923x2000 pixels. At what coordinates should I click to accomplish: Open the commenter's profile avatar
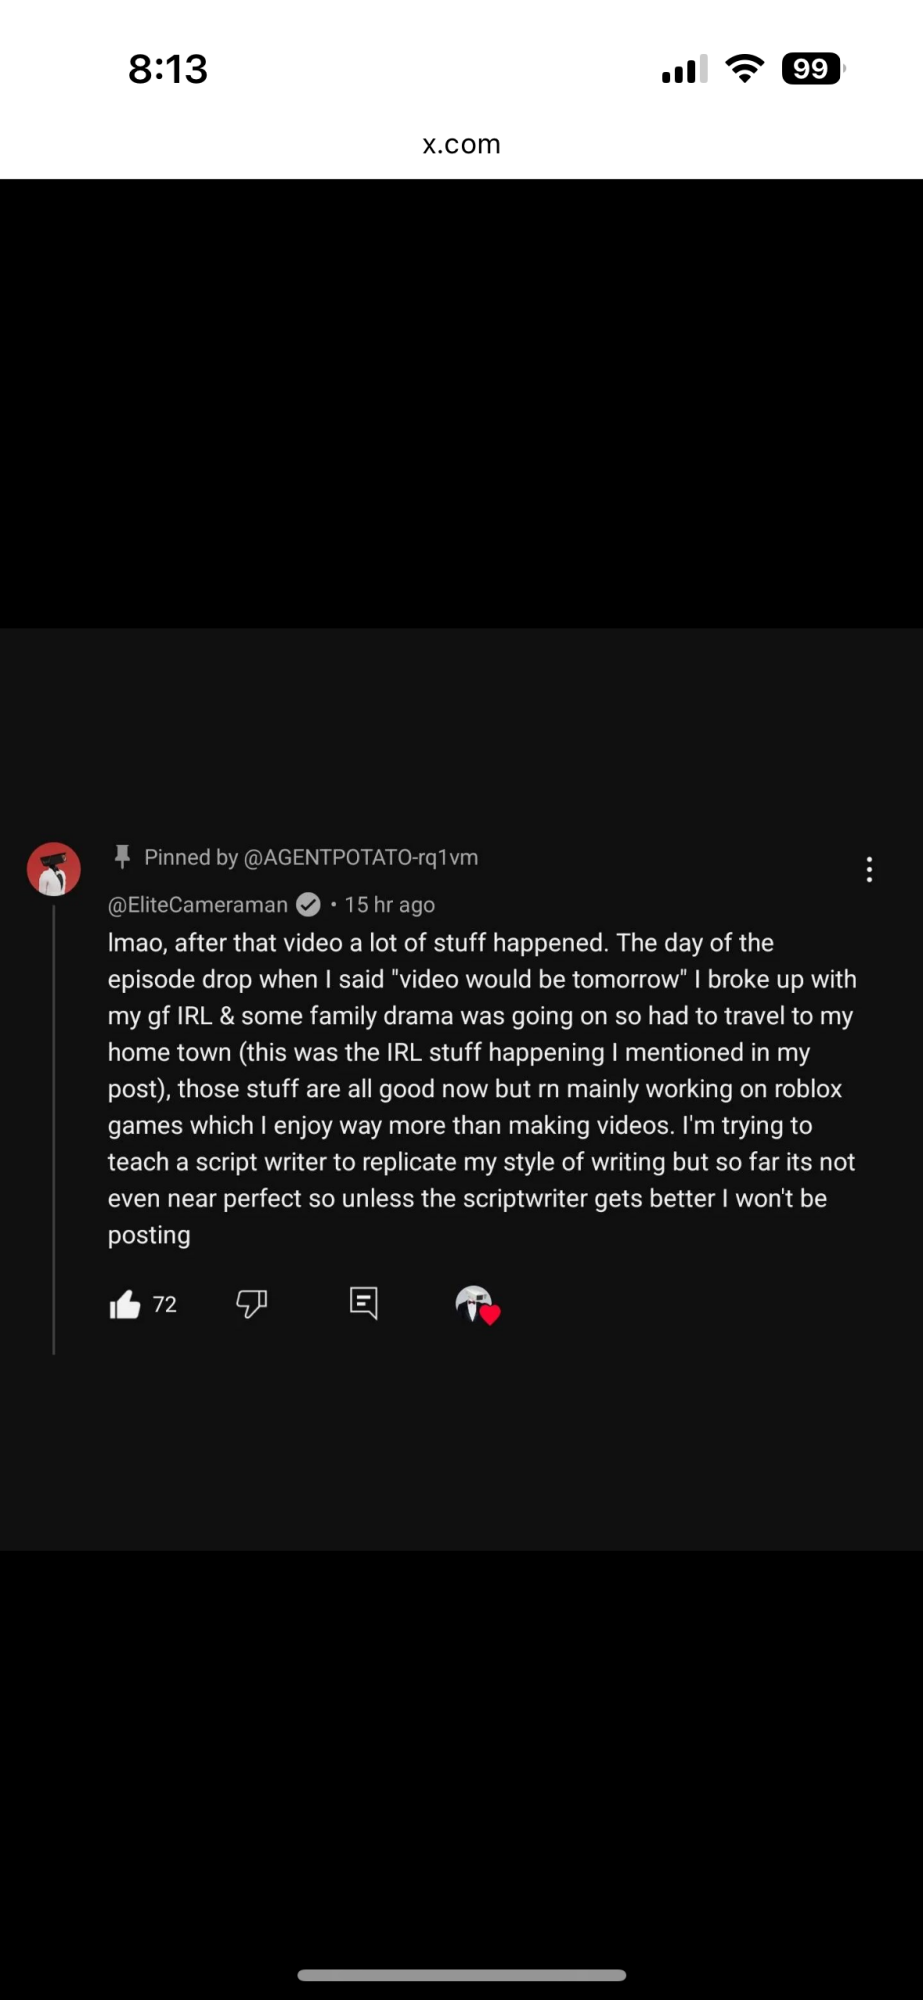point(54,869)
